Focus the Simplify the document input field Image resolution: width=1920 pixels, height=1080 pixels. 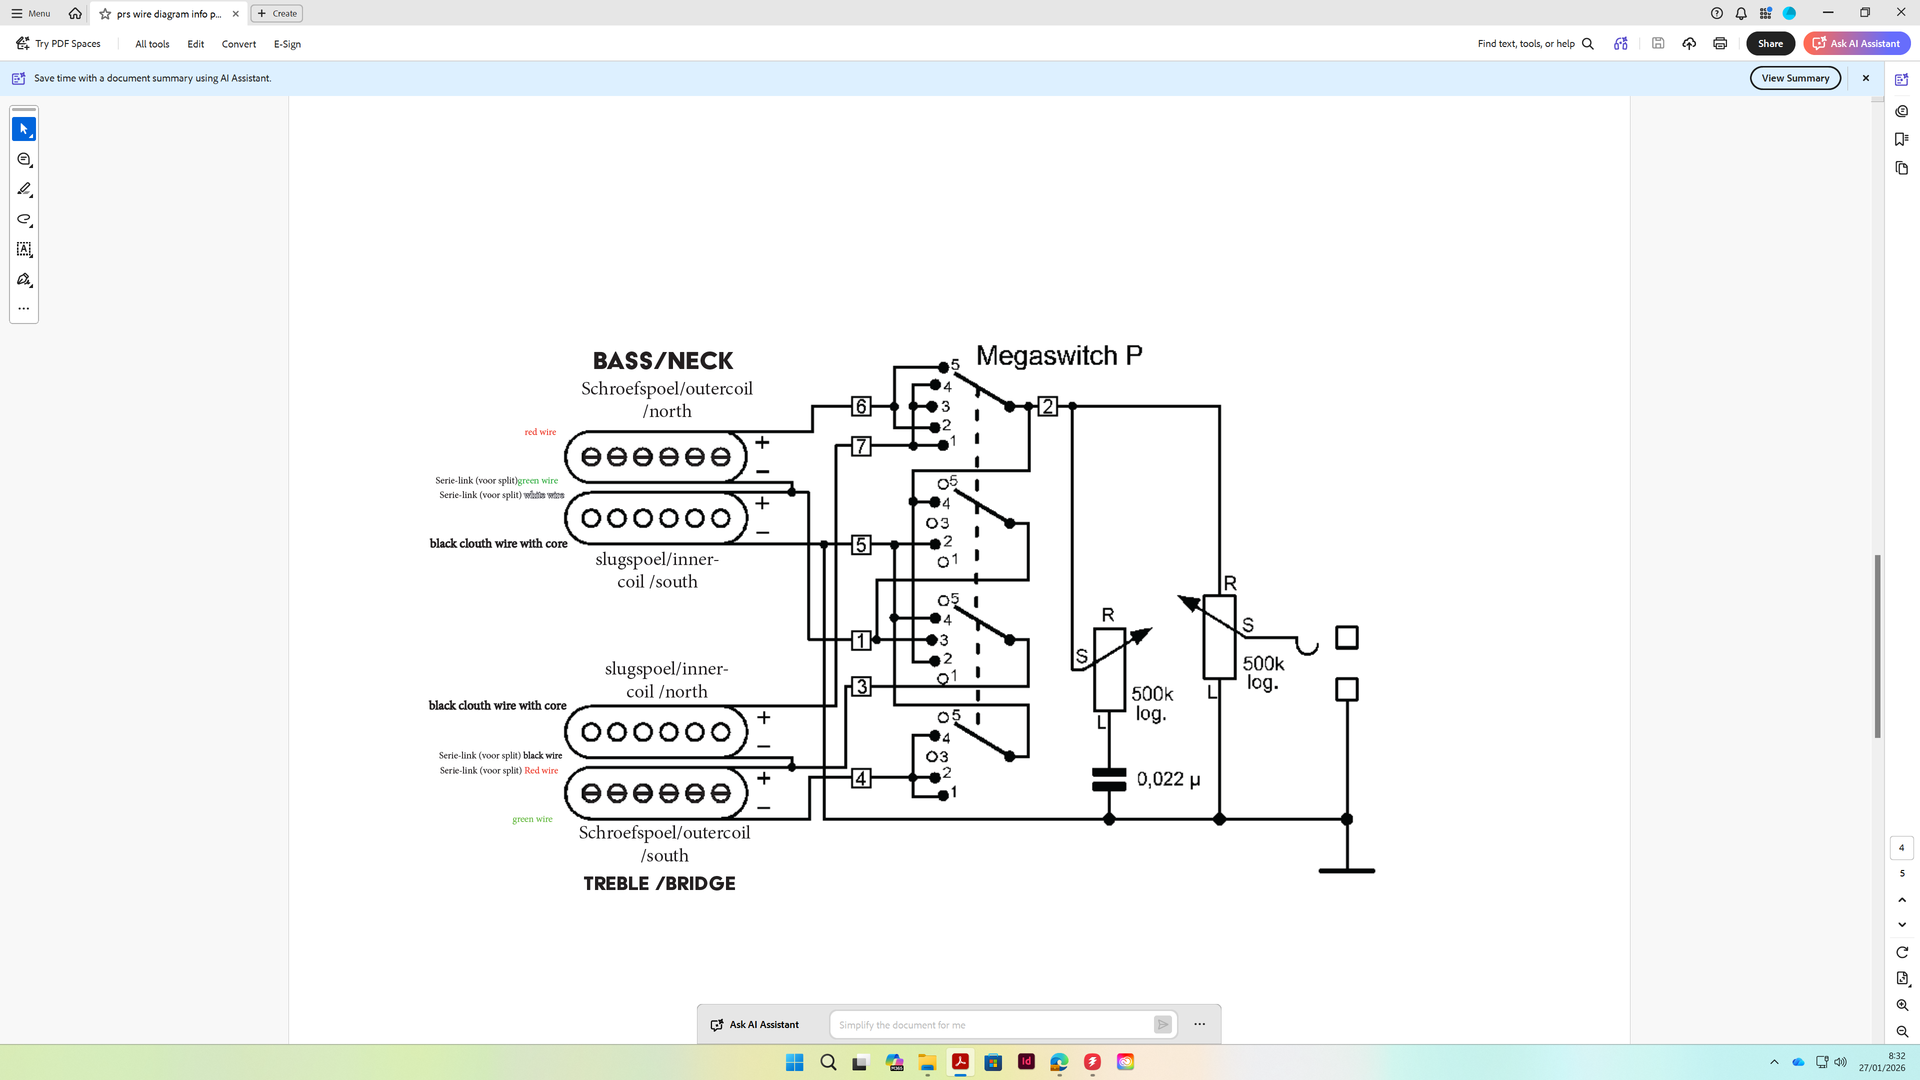coord(990,1025)
